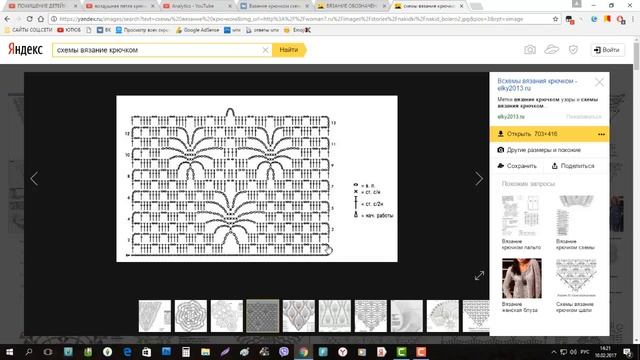The image size is (640, 360).
Task: Switch to Chrome in the taskbar
Action: coord(303,352)
